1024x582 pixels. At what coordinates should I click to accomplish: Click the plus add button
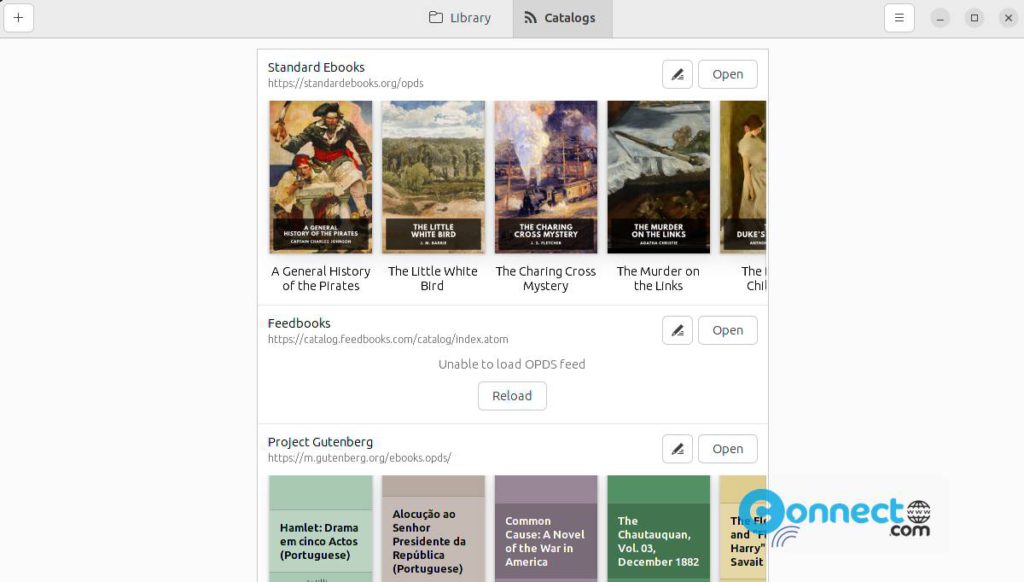18,18
